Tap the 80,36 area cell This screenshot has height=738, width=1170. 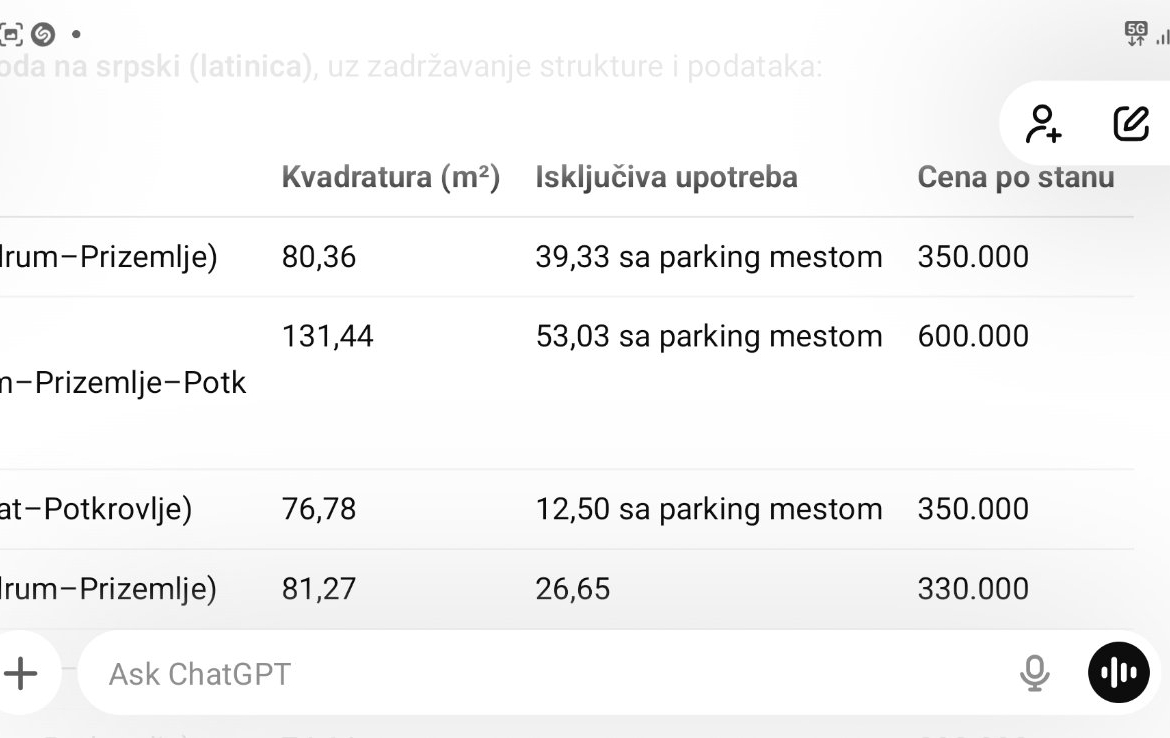click(319, 257)
